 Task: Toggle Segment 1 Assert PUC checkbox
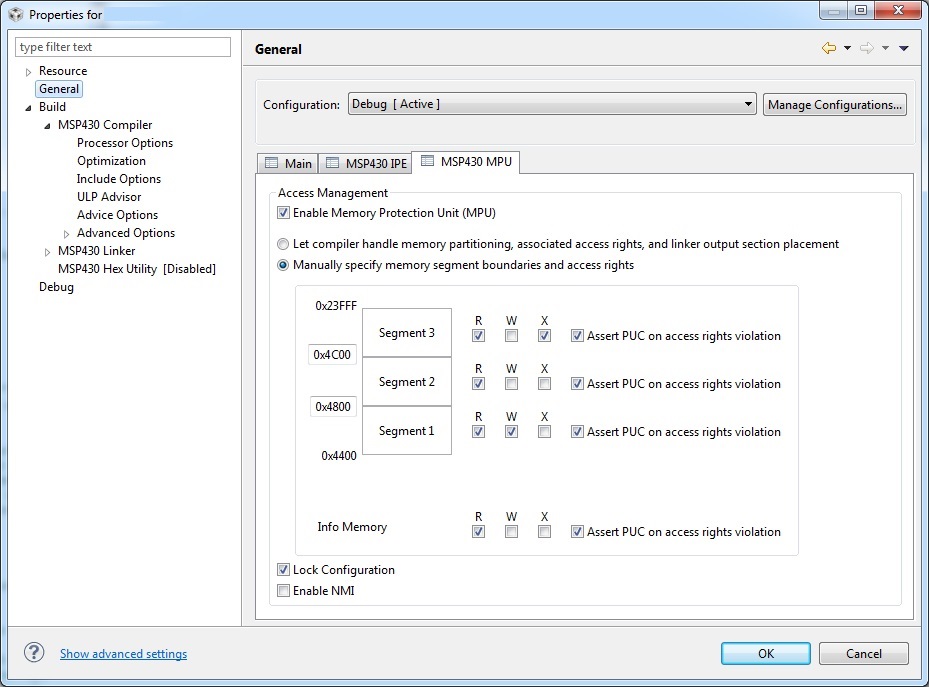[x=577, y=432]
